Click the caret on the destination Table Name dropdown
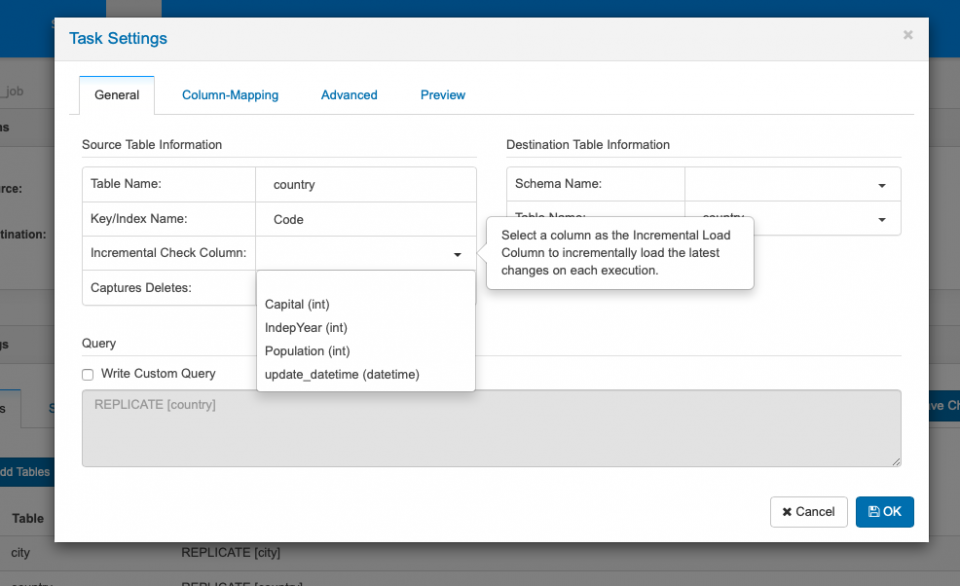 [881, 219]
